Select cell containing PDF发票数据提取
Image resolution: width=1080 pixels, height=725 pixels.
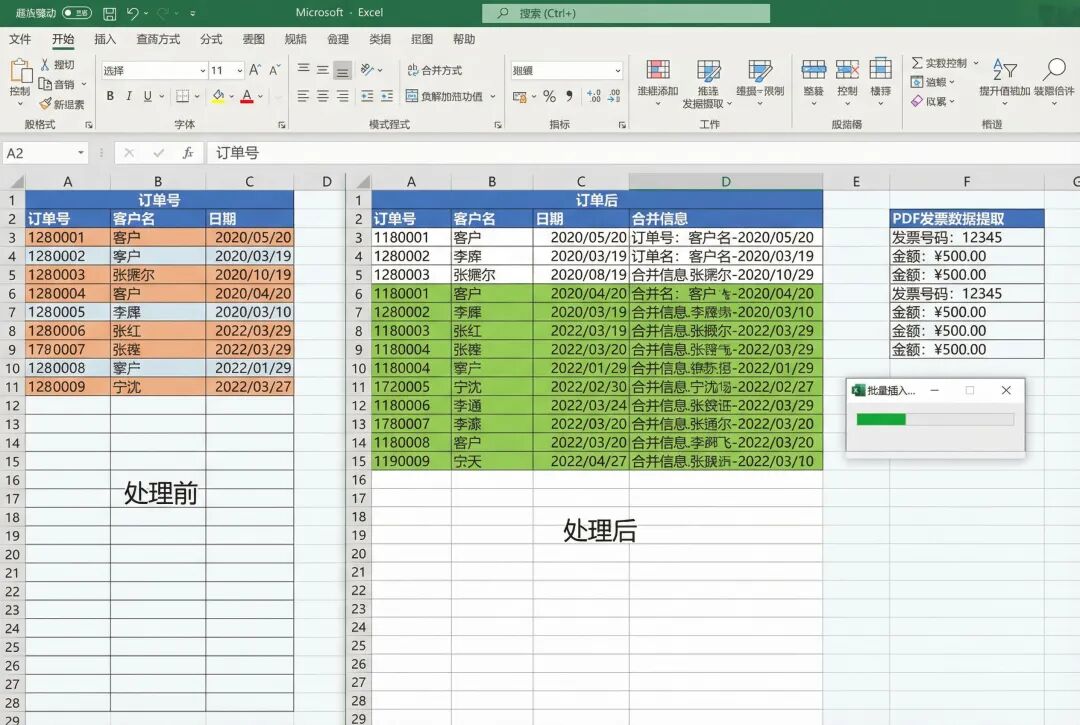pos(966,219)
